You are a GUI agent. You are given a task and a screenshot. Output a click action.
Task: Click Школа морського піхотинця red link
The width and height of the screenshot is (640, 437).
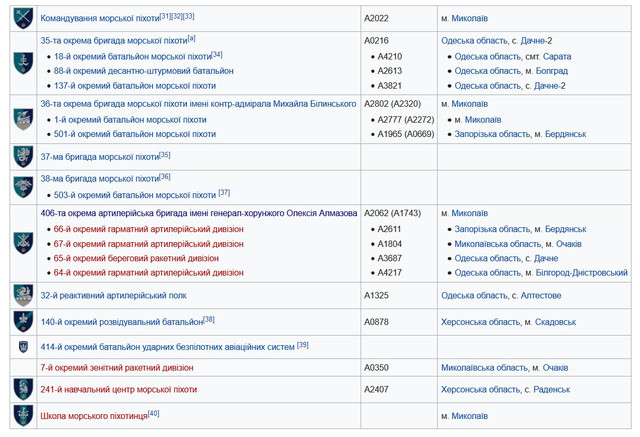(94, 416)
